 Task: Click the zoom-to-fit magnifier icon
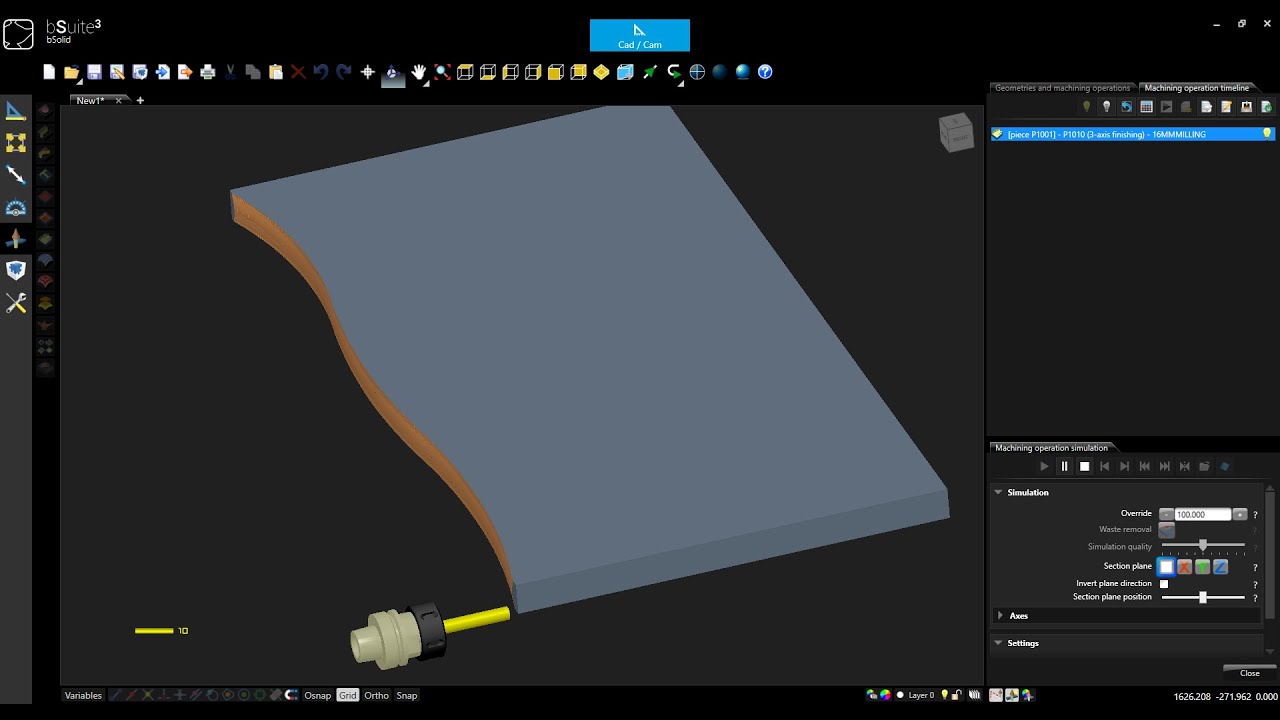click(442, 72)
